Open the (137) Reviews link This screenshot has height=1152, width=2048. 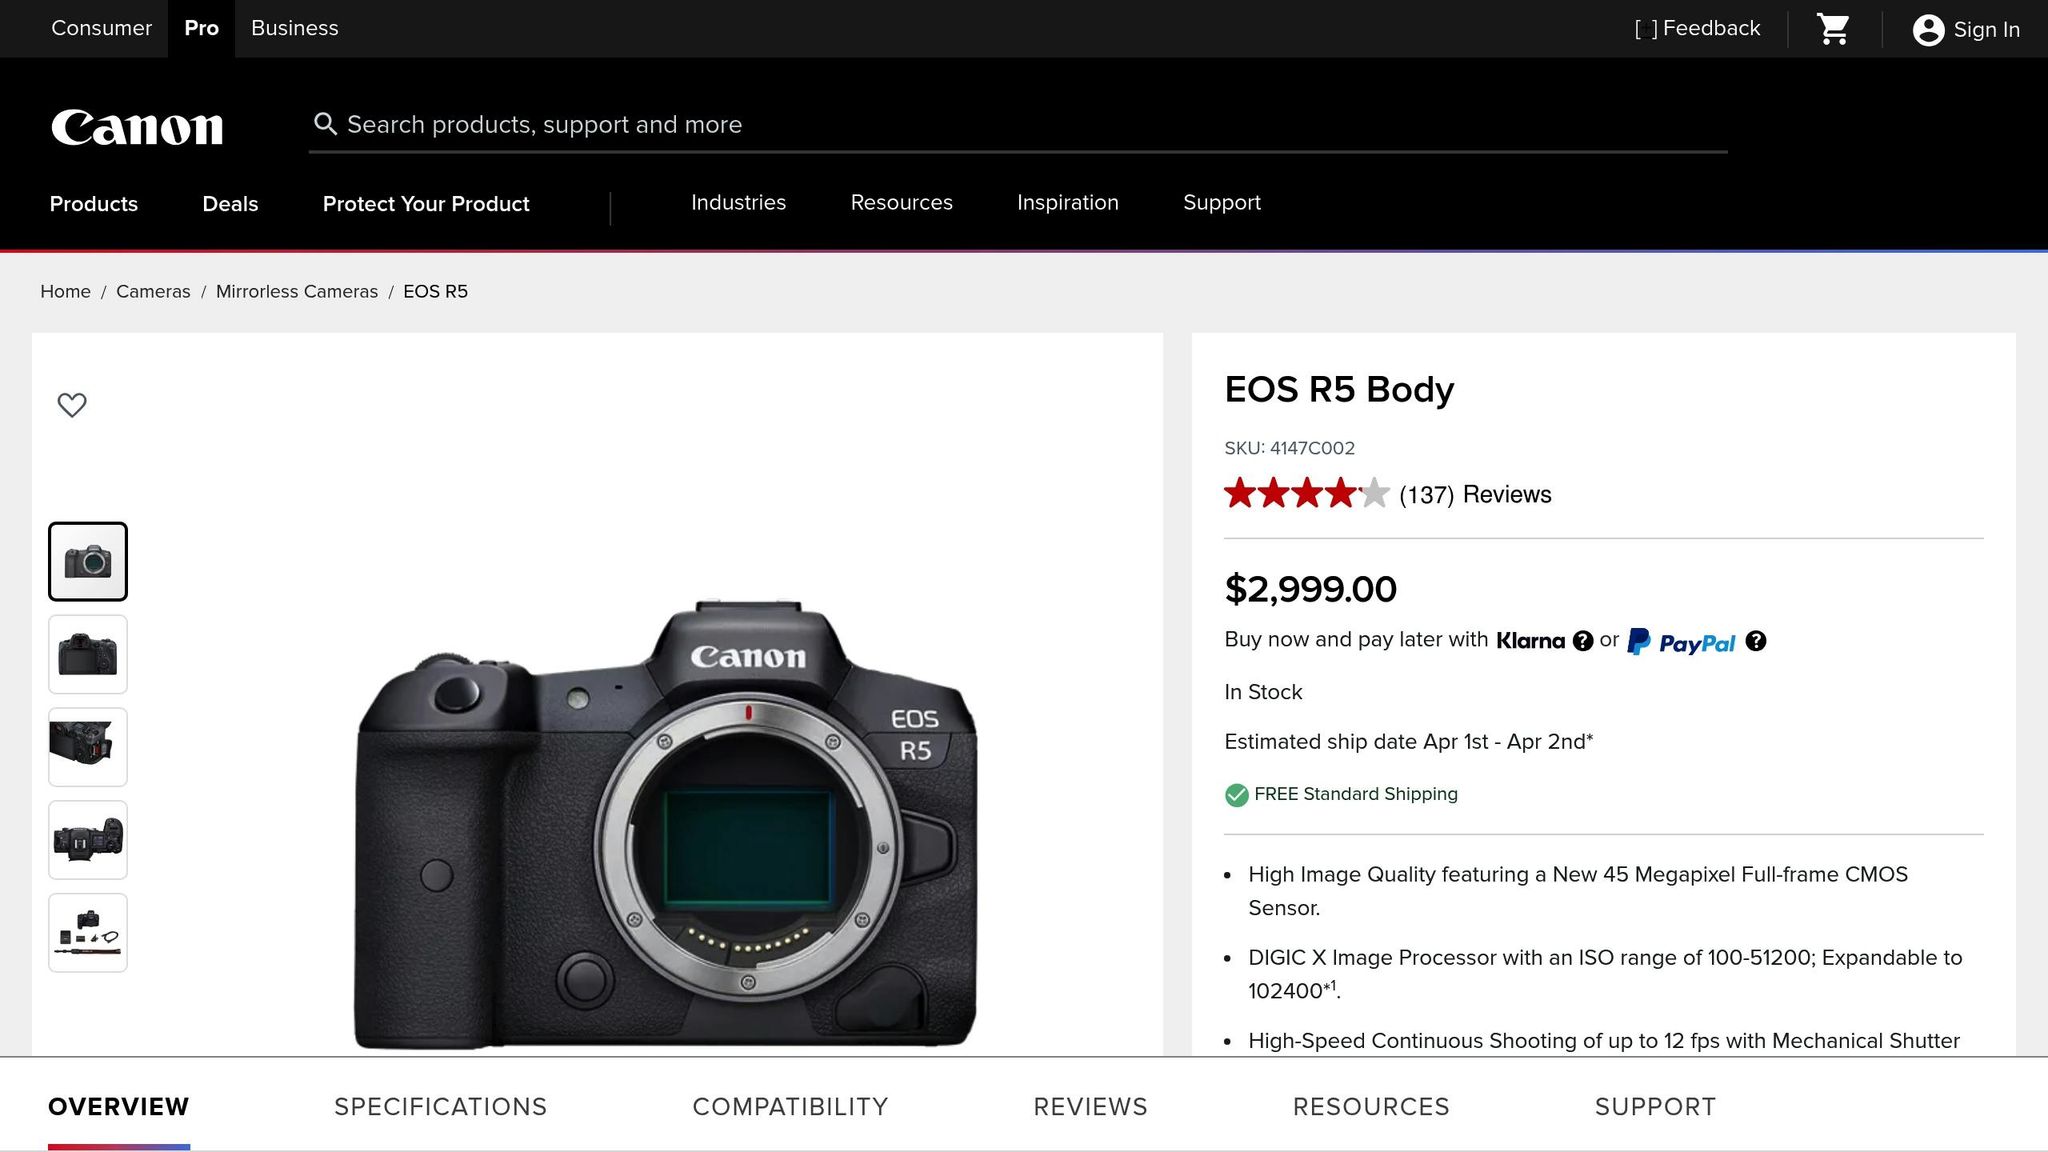1475,495
